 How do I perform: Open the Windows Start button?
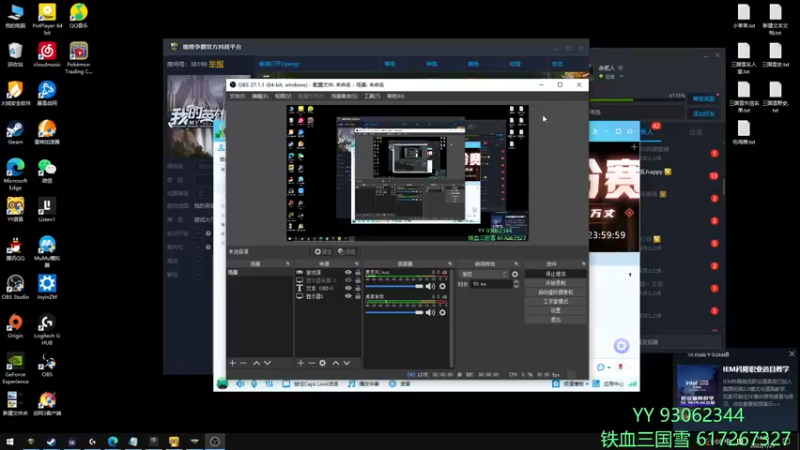pyautogui.click(x=10, y=441)
